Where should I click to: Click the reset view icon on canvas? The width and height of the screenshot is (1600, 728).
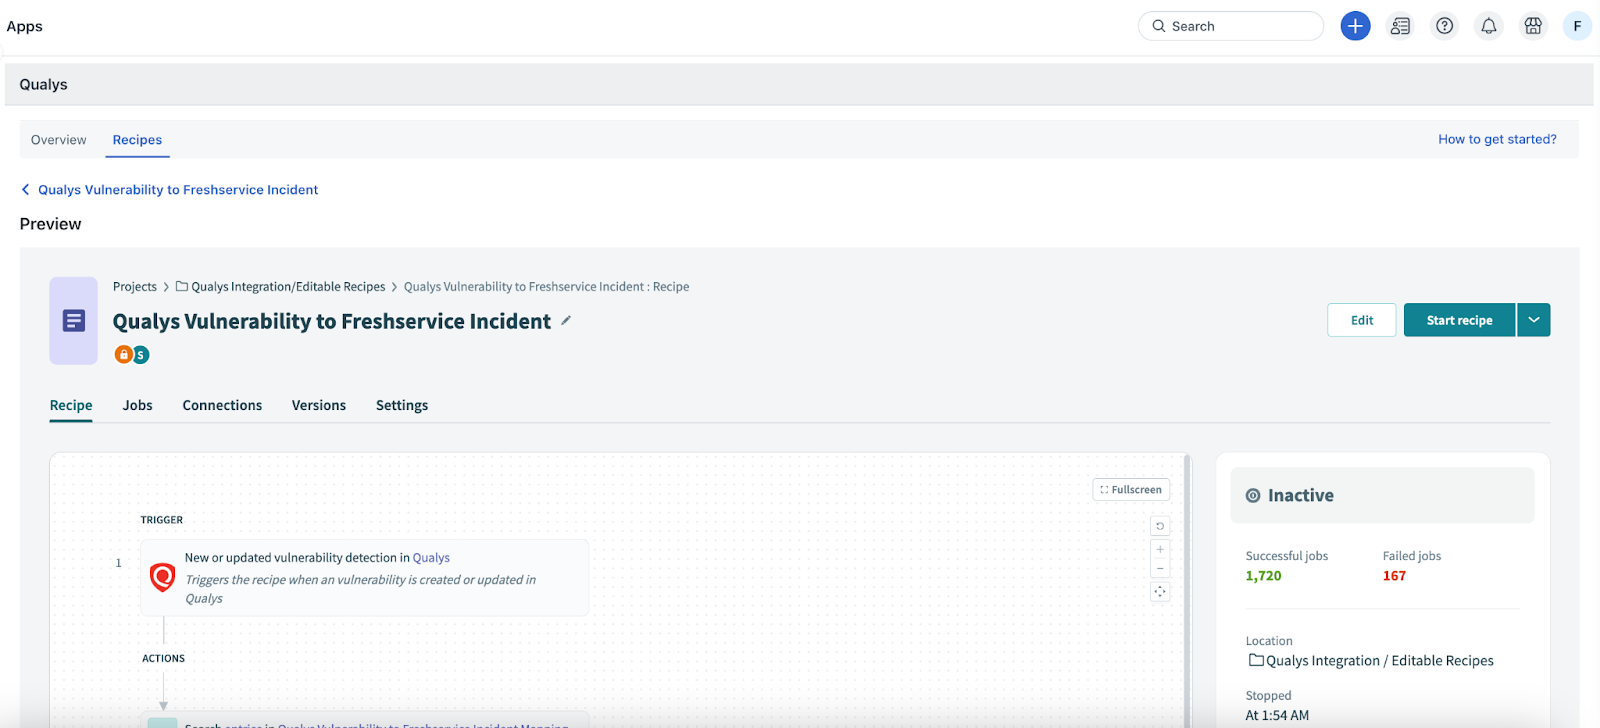coord(1160,526)
